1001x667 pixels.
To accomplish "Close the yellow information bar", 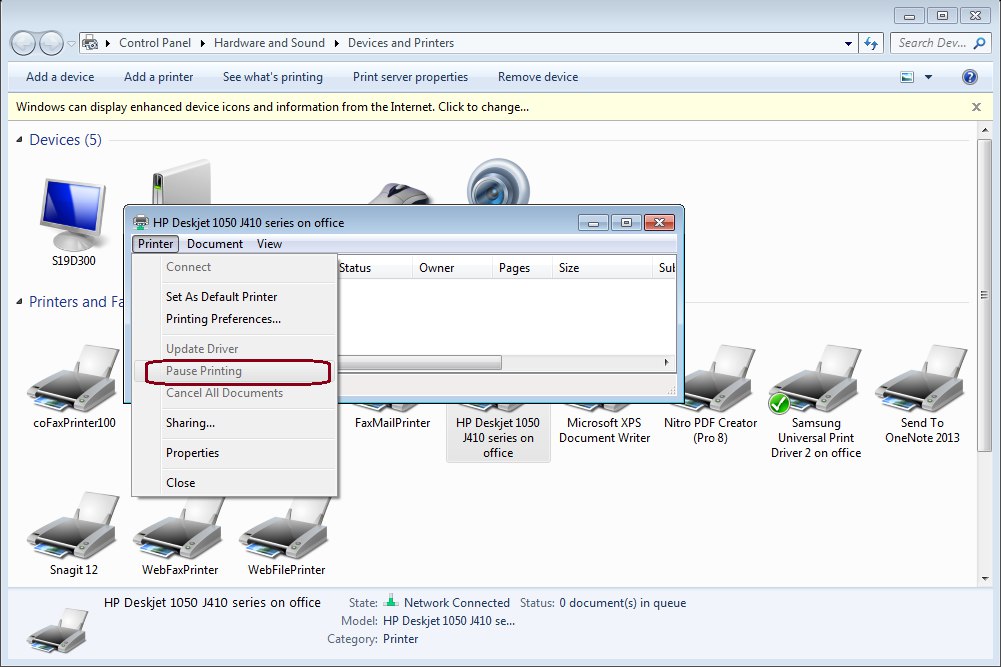I will point(976,107).
